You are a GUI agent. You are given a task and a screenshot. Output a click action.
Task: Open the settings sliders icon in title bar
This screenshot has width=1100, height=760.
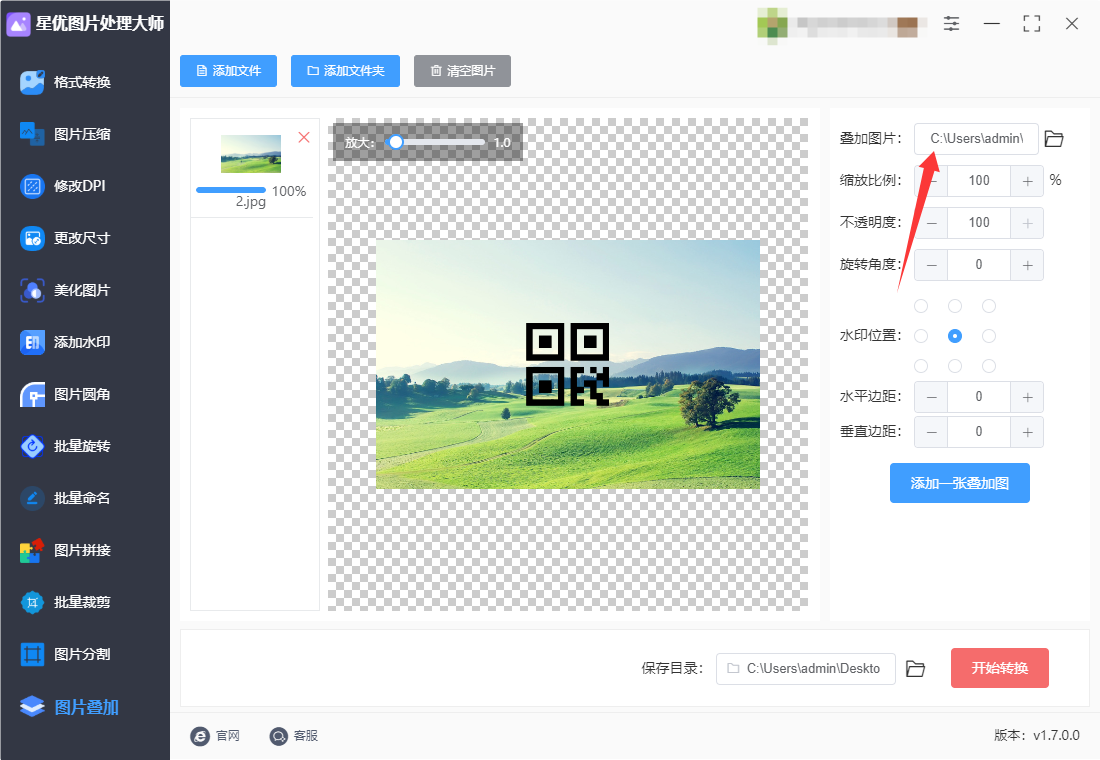(x=951, y=24)
